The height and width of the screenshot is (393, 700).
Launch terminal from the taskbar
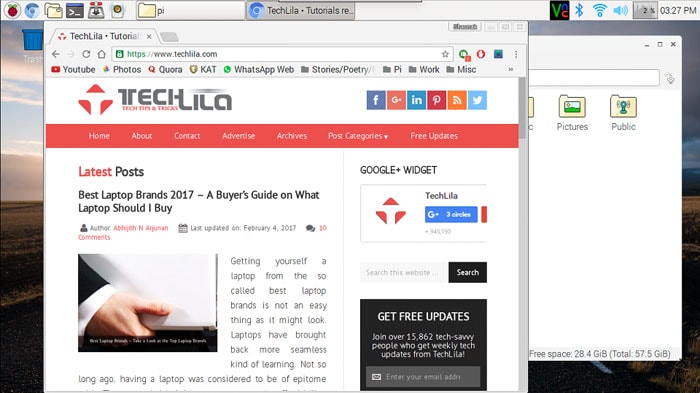point(75,10)
